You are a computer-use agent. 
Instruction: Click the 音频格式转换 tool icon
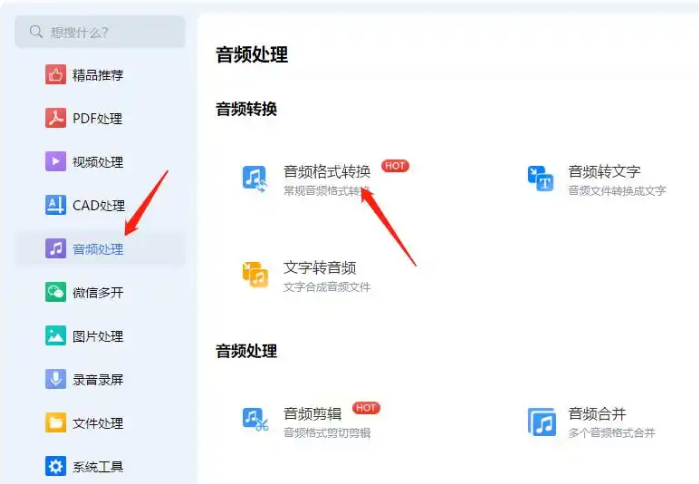coord(255,179)
